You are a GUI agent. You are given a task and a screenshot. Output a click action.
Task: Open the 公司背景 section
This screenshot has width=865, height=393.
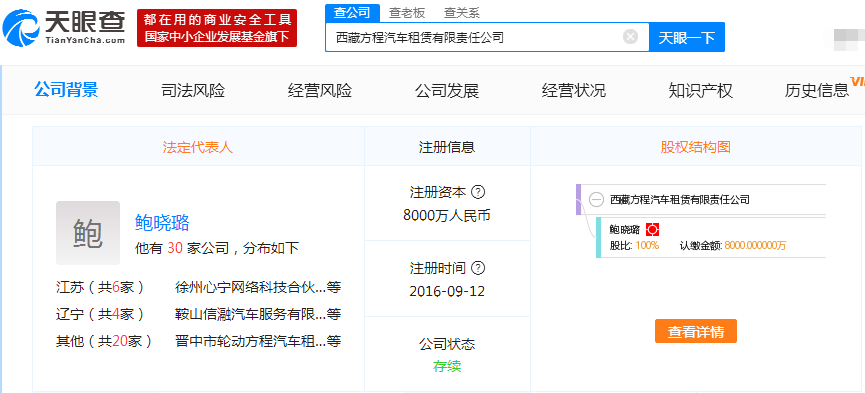(x=66, y=89)
